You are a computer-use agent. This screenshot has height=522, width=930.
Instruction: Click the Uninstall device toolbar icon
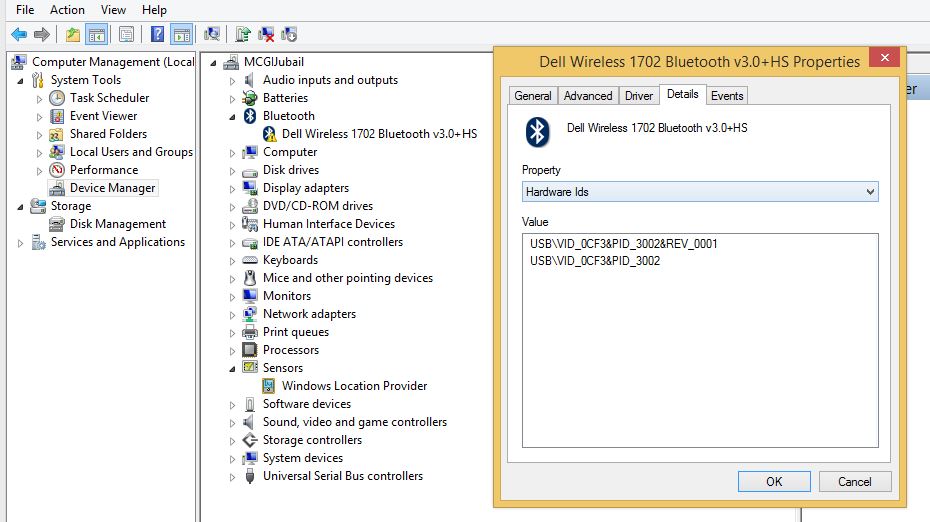click(x=266, y=34)
